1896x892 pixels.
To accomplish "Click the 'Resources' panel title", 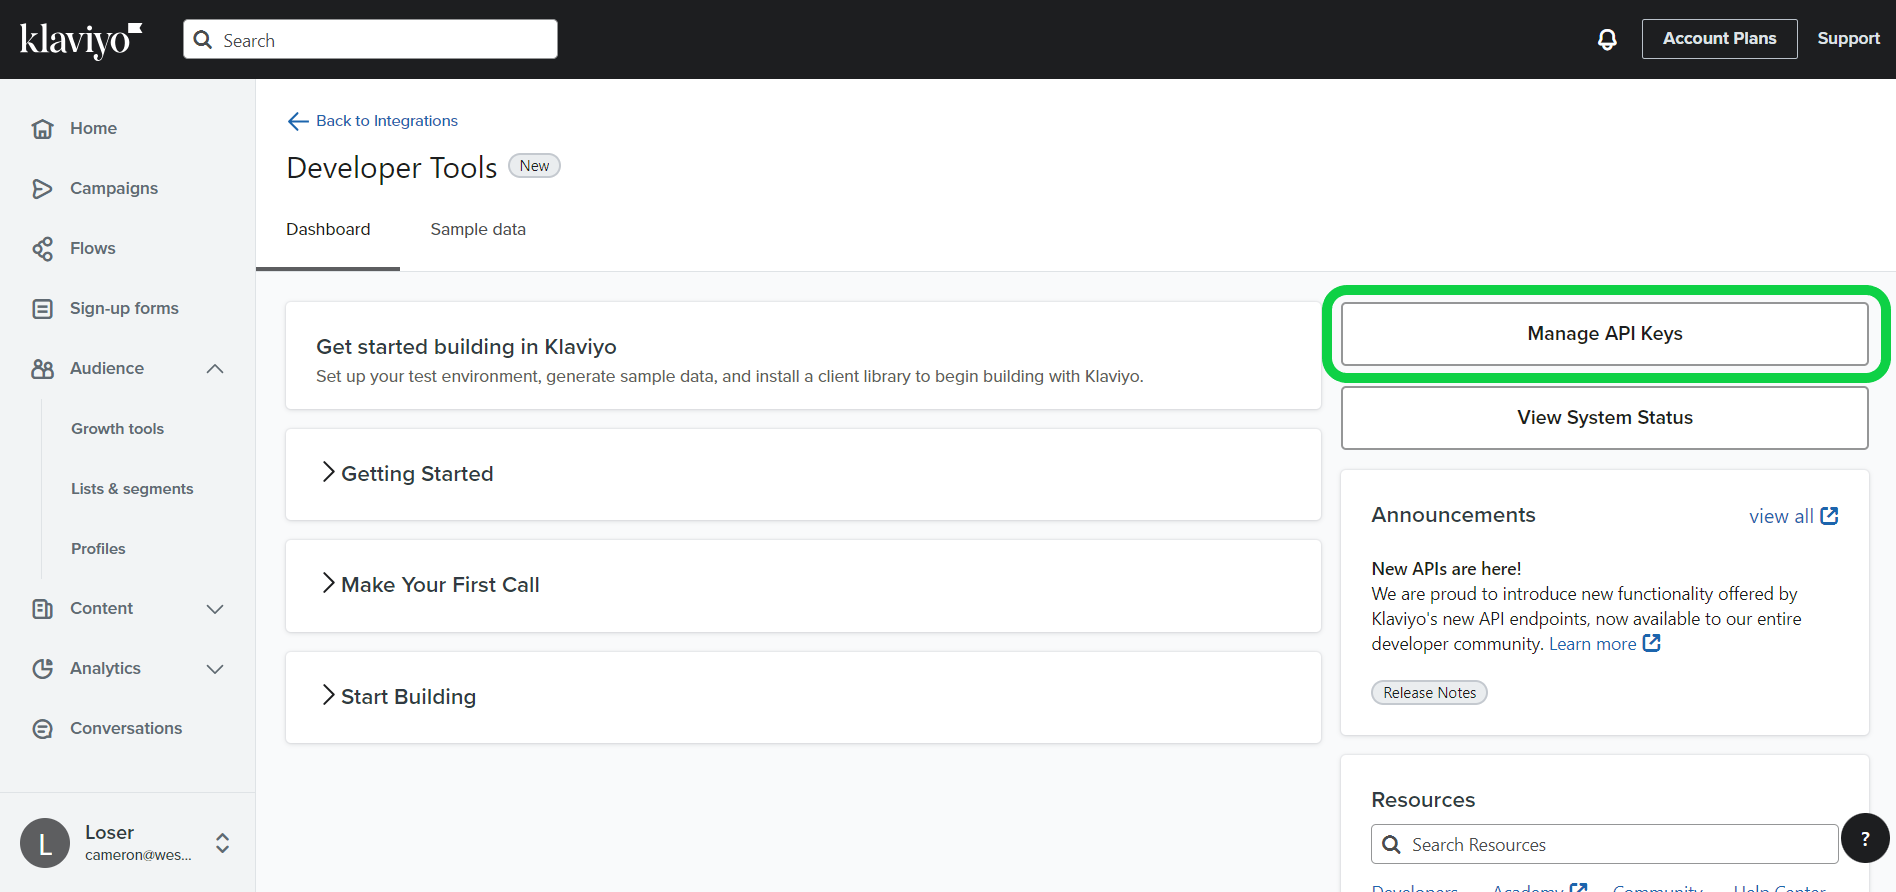I will tap(1423, 800).
